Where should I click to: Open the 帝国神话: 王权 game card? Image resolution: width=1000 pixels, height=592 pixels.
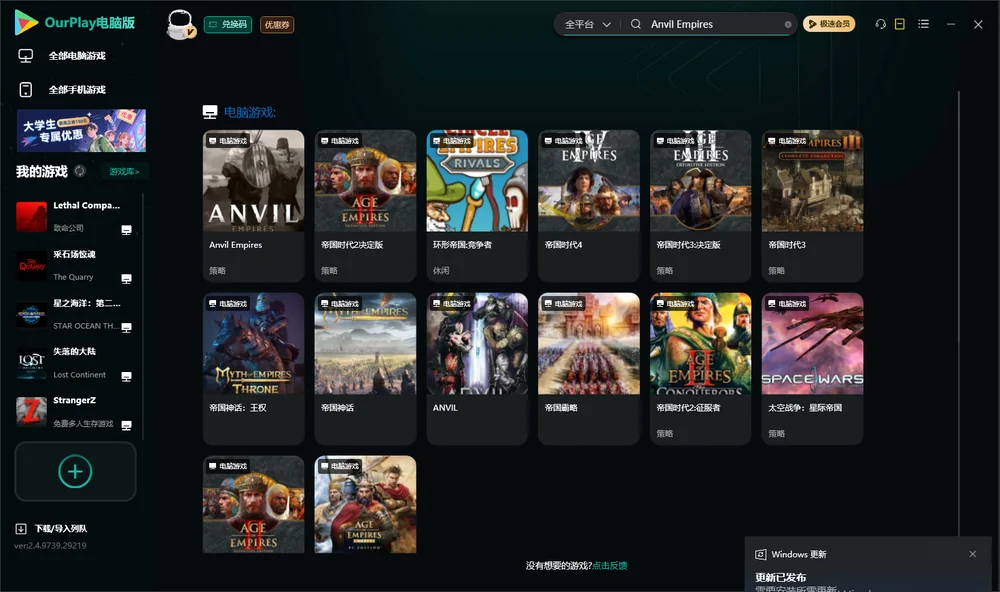(x=253, y=369)
